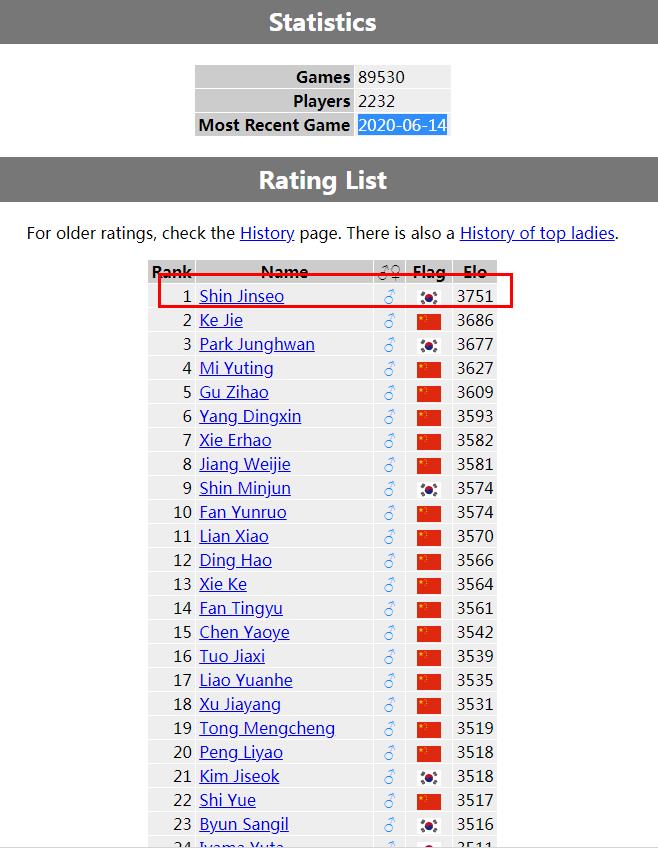Click the male gender symbol for Park Junghwan

(x=390, y=345)
